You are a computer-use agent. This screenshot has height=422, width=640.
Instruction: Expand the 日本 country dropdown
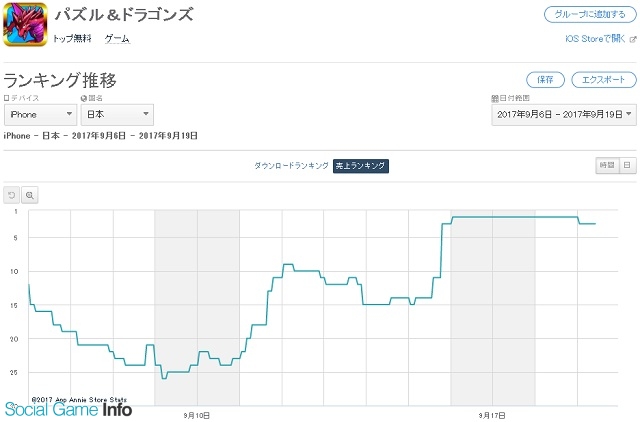[x=116, y=115]
